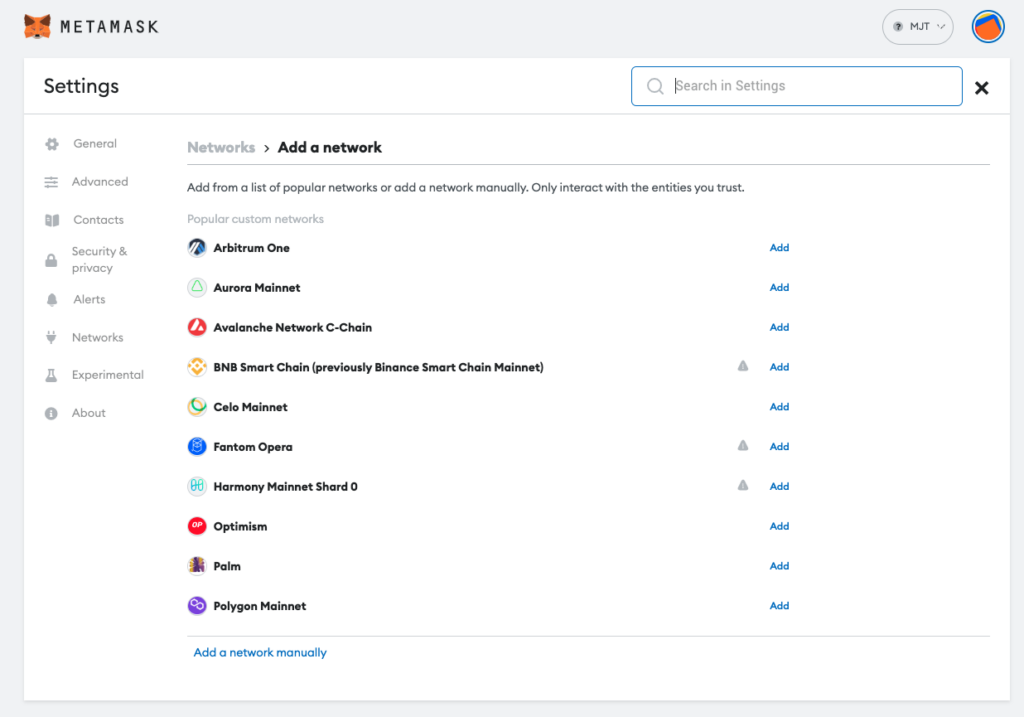The height and width of the screenshot is (717, 1024).
Task: Open the About section
Action: (x=89, y=413)
